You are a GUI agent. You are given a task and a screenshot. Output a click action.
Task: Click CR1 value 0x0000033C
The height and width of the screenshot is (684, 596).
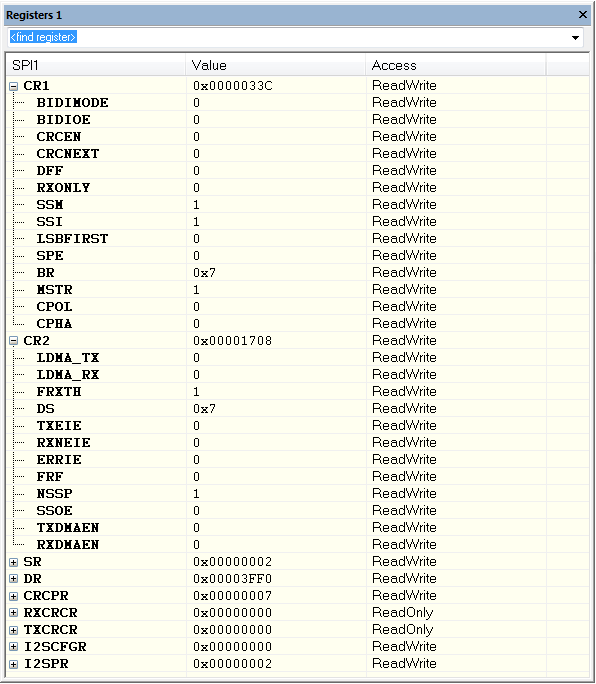pos(233,86)
